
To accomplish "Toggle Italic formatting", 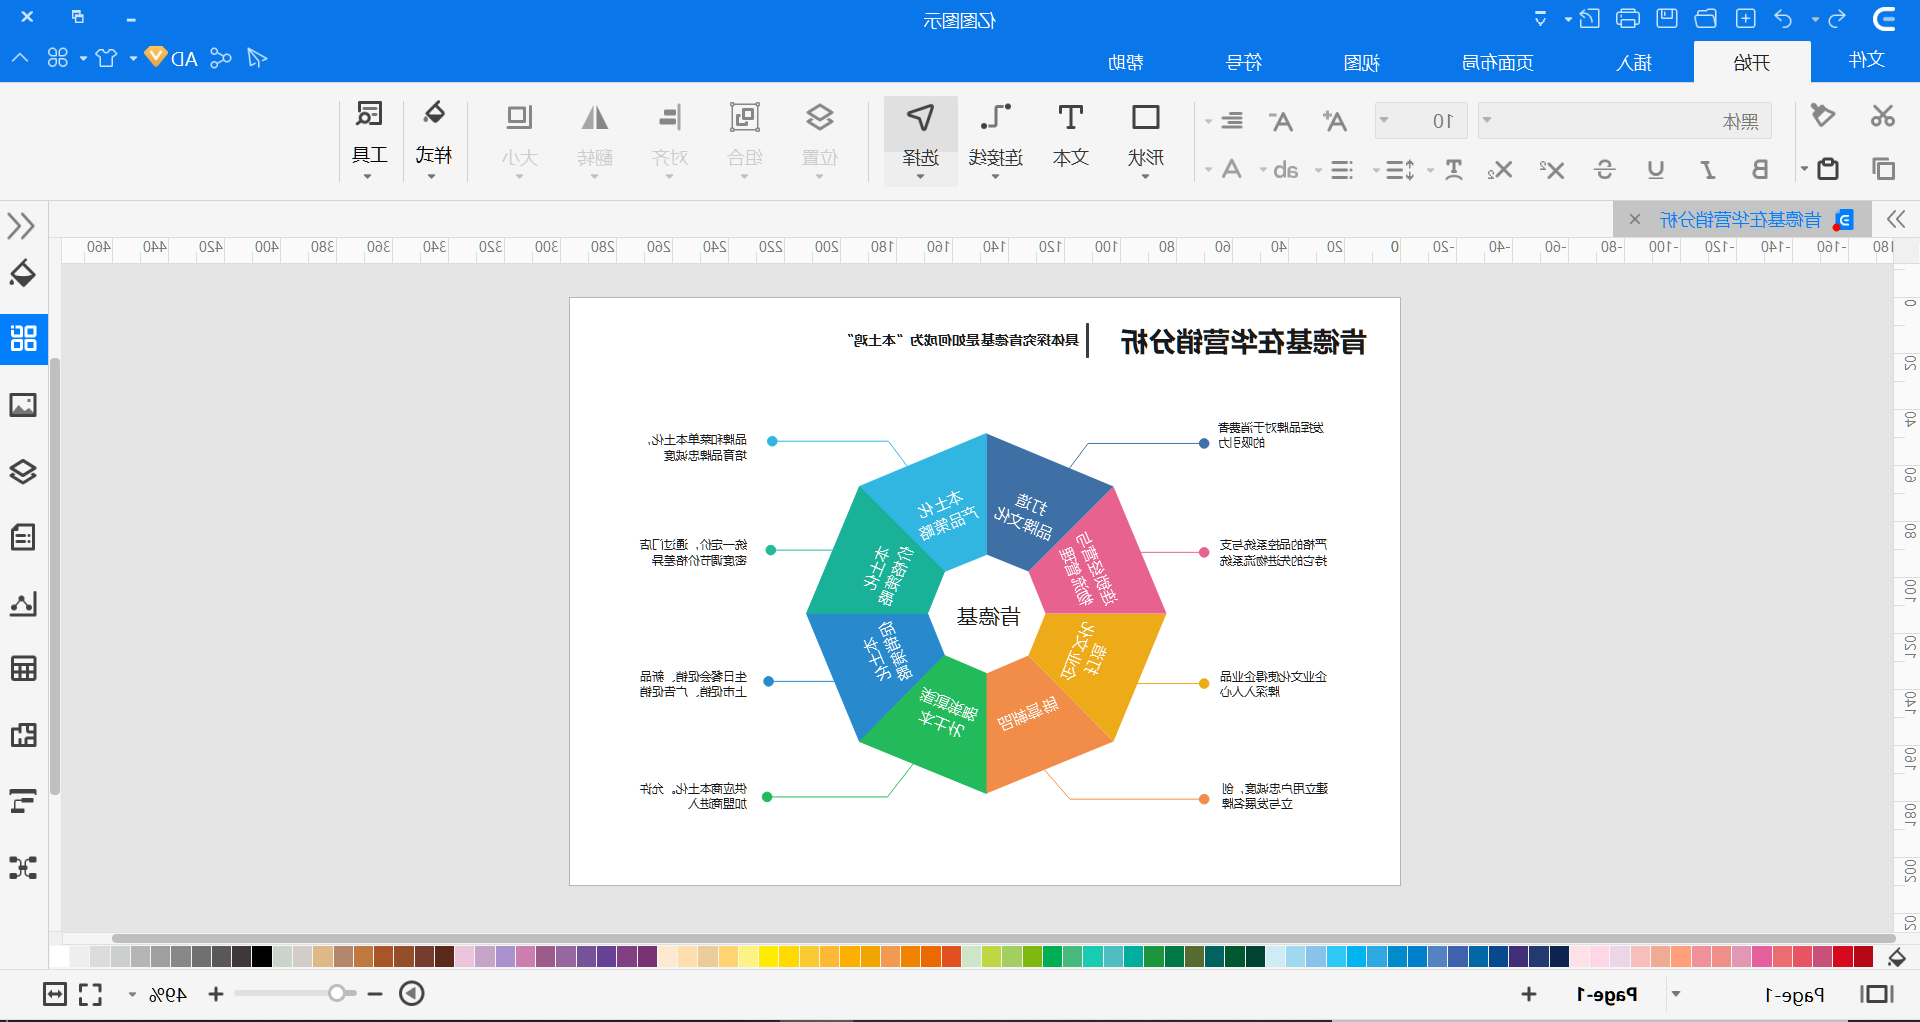I will 1708,170.
